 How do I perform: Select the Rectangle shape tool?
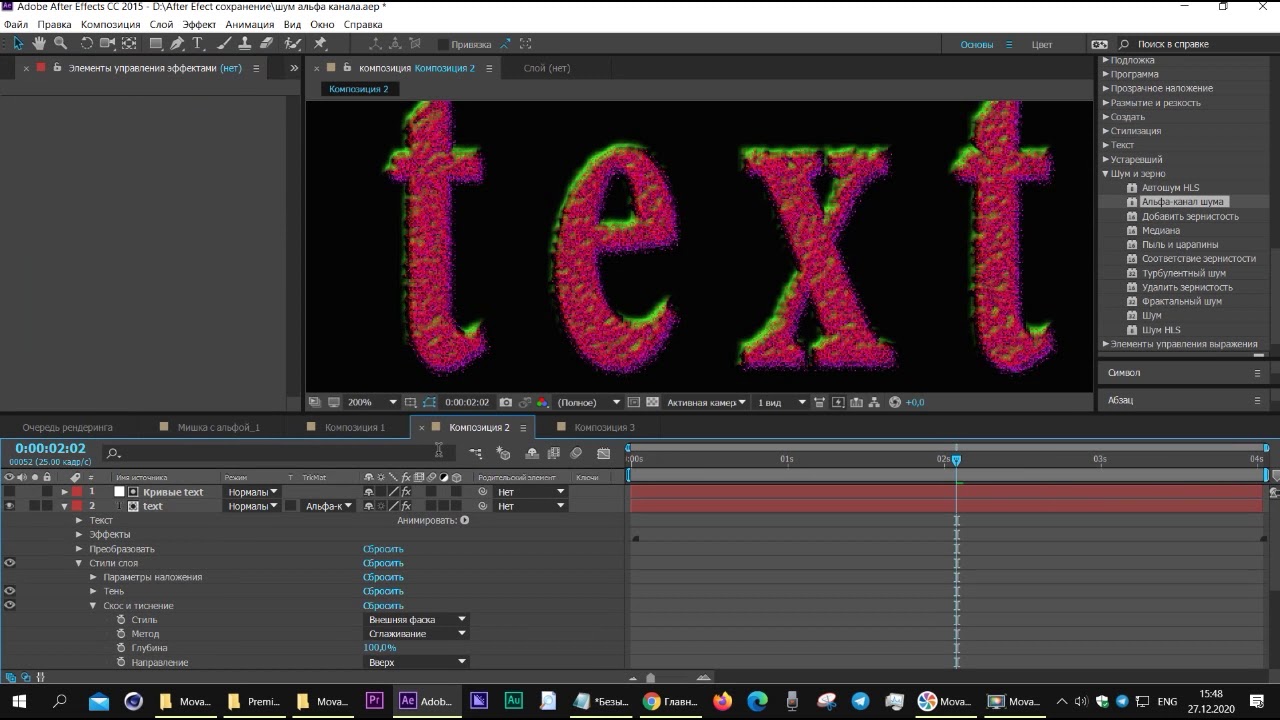point(156,44)
